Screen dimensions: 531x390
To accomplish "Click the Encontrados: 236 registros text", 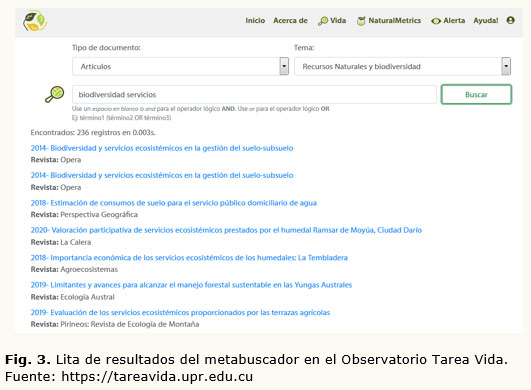I will (93, 132).
